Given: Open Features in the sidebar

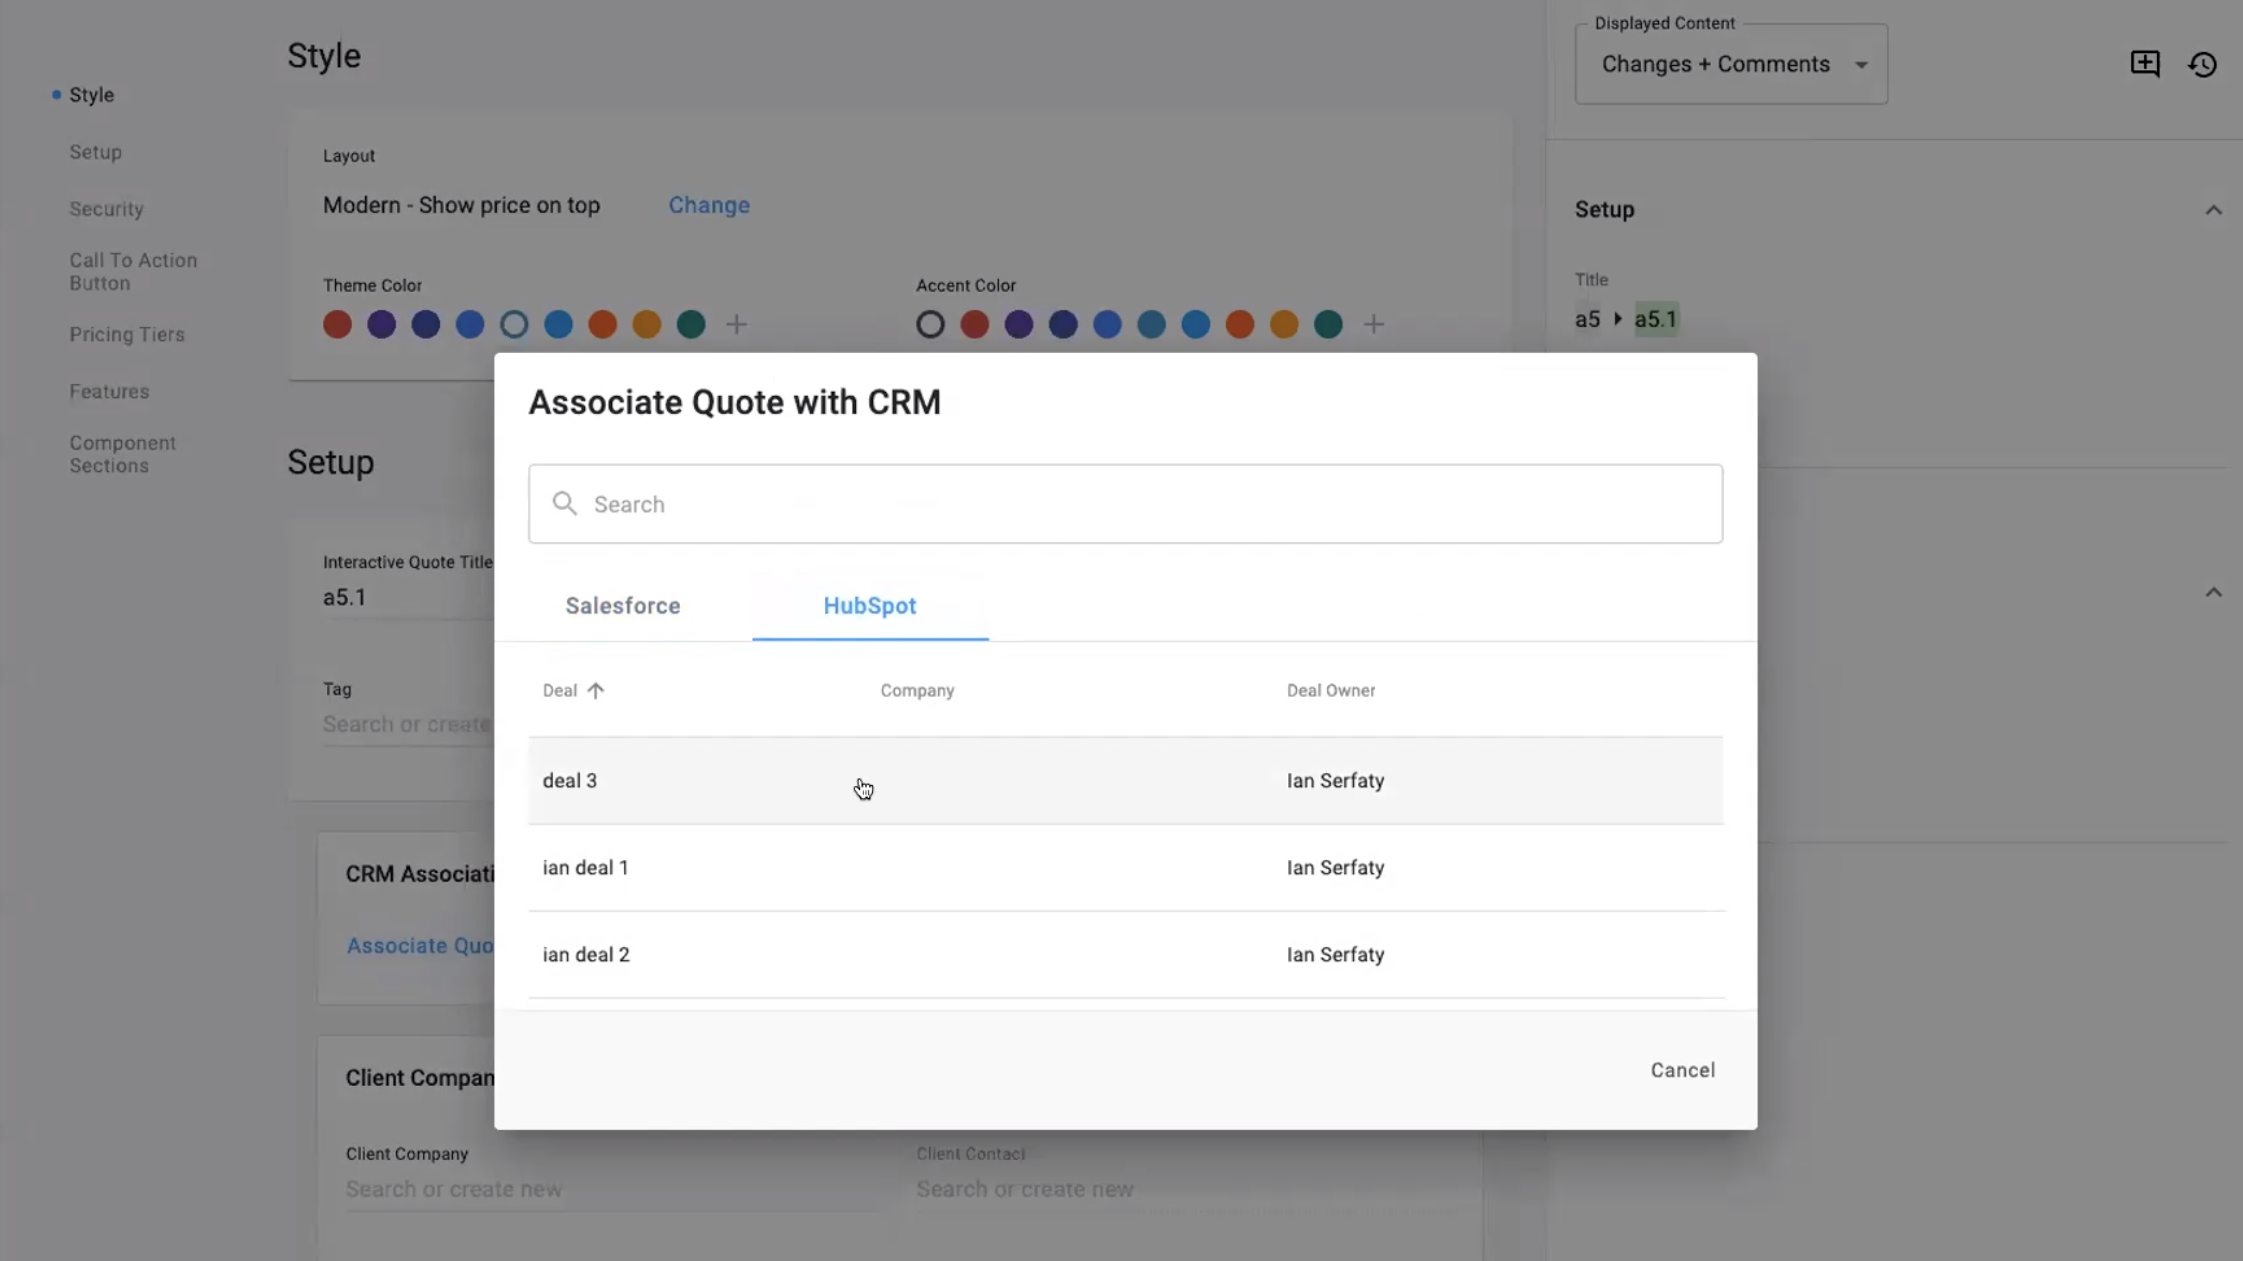Looking at the screenshot, I should (109, 392).
